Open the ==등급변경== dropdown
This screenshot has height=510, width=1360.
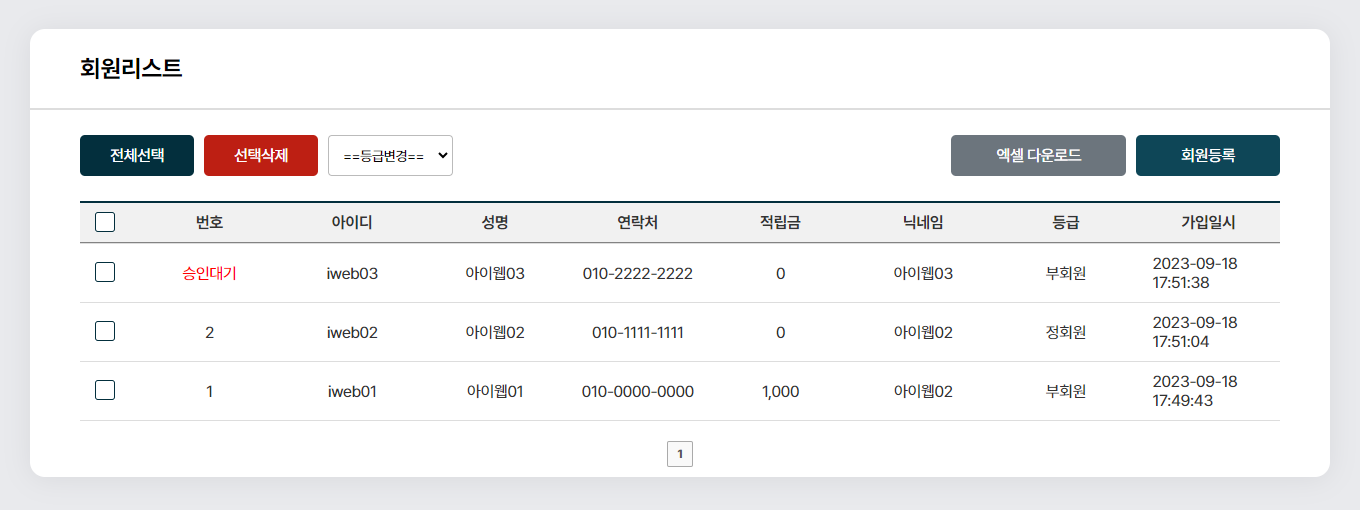point(390,156)
